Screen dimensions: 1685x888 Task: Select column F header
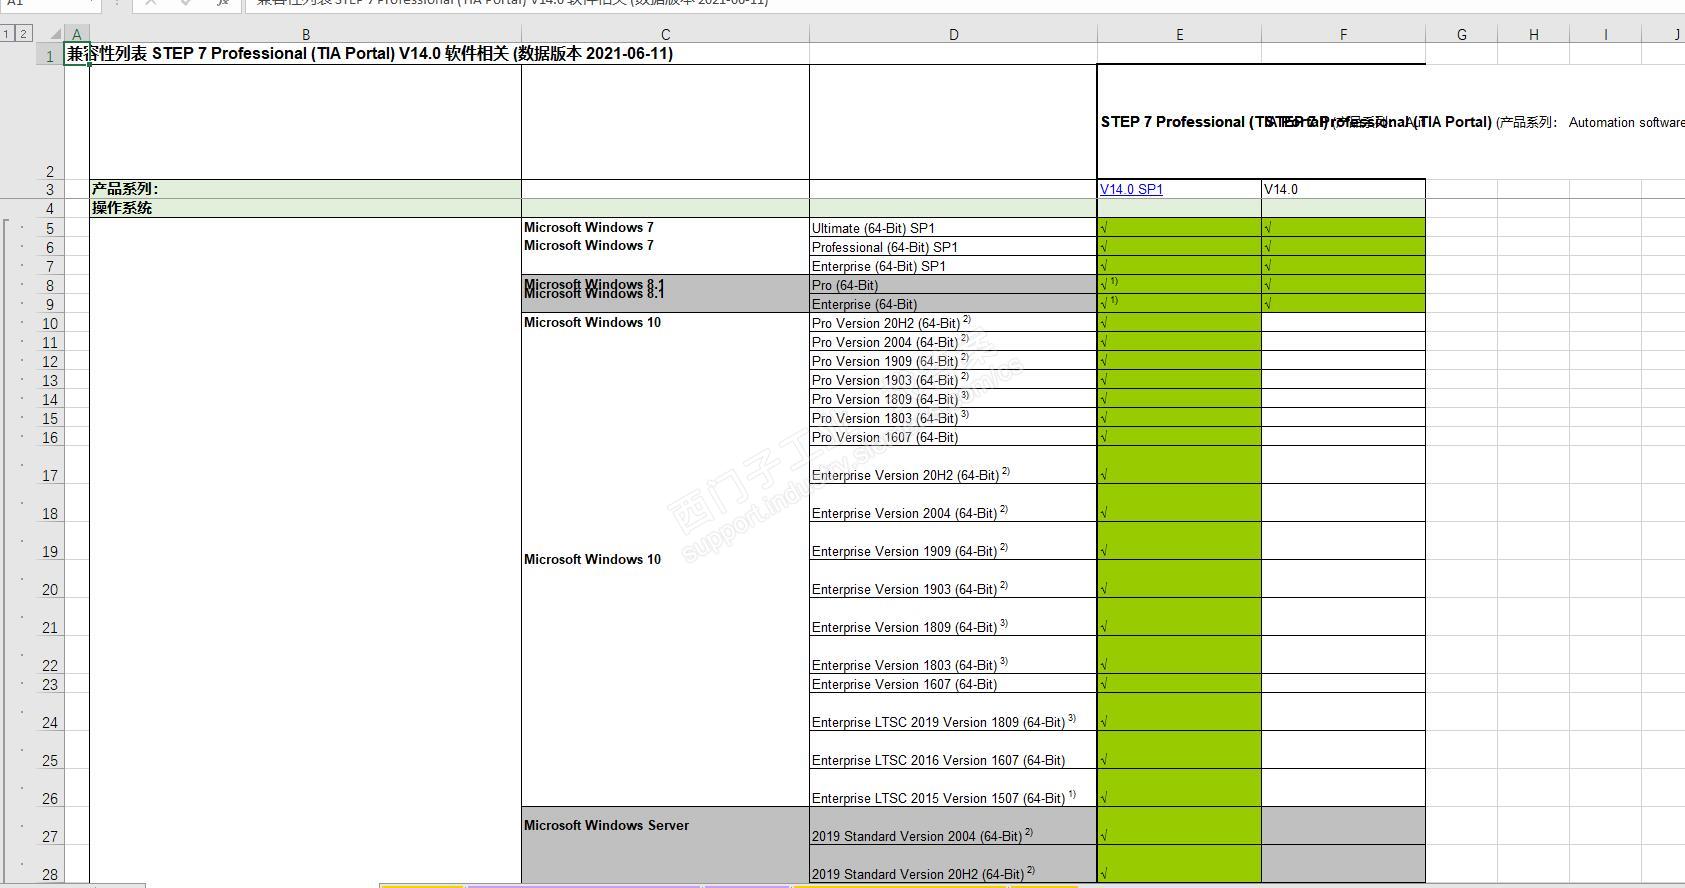coord(1343,34)
